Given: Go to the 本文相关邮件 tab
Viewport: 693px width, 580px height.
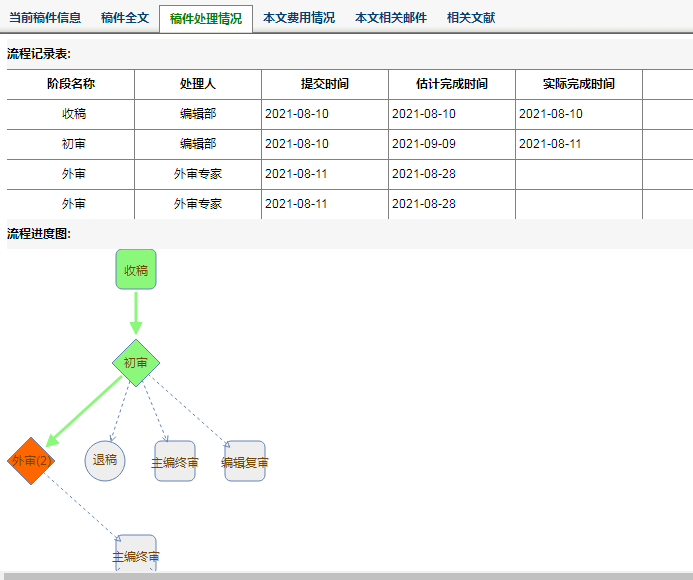Looking at the screenshot, I should point(391,18).
